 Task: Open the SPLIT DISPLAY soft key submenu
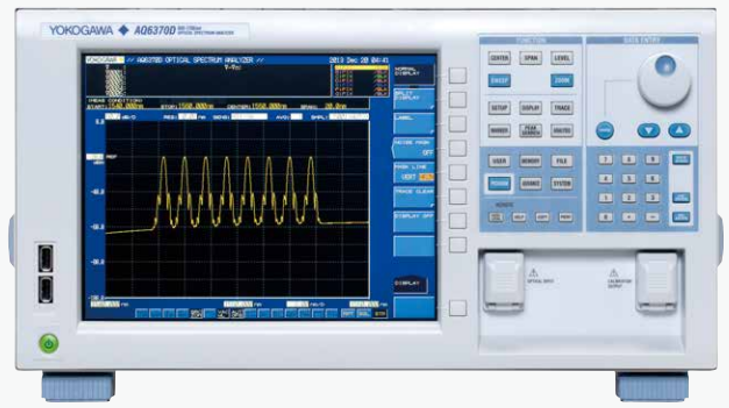click(x=414, y=98)
